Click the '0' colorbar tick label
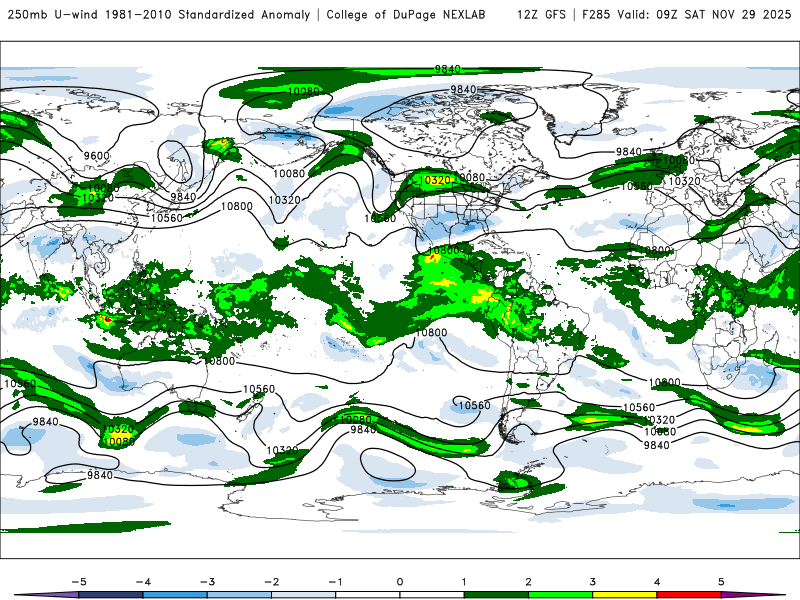 (400, 582)
